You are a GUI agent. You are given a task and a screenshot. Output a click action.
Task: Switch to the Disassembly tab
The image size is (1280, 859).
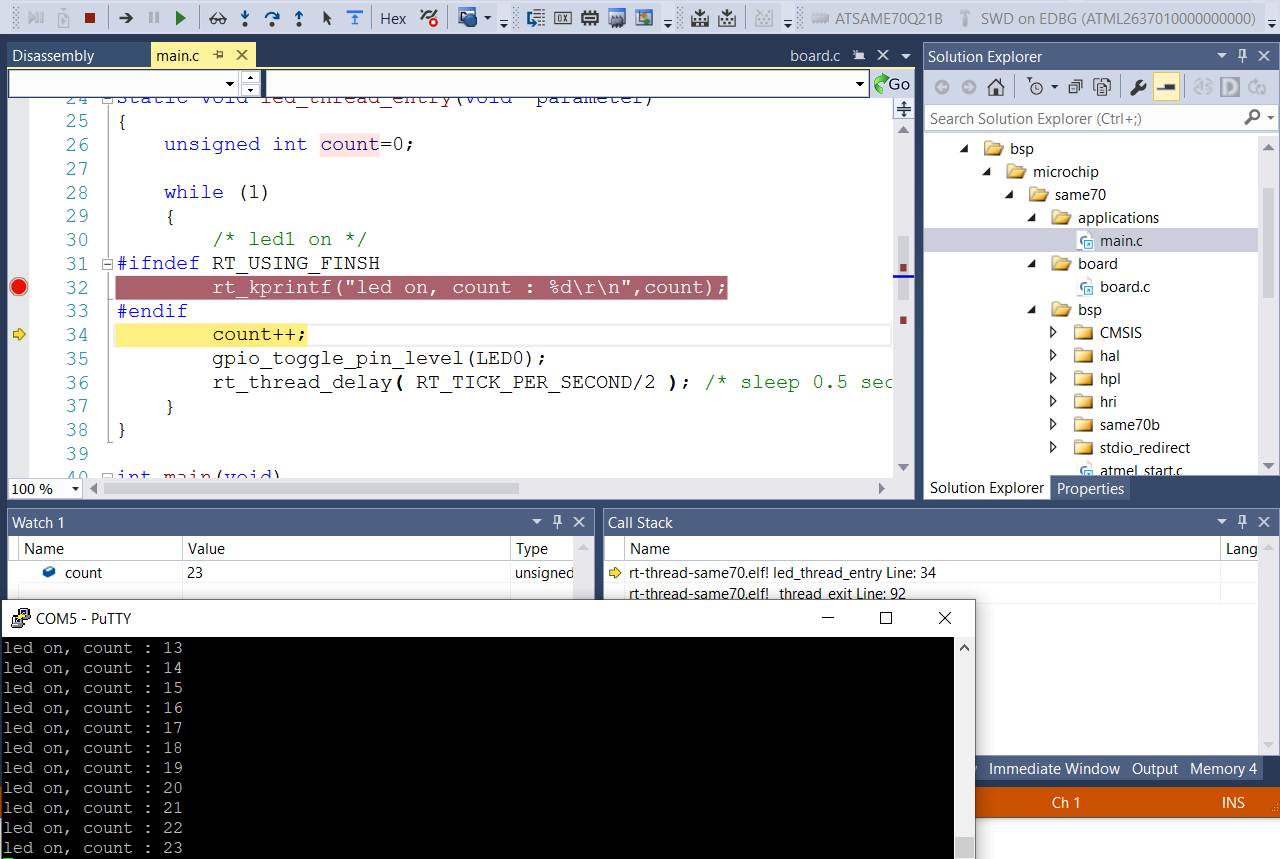click(53, 56)
